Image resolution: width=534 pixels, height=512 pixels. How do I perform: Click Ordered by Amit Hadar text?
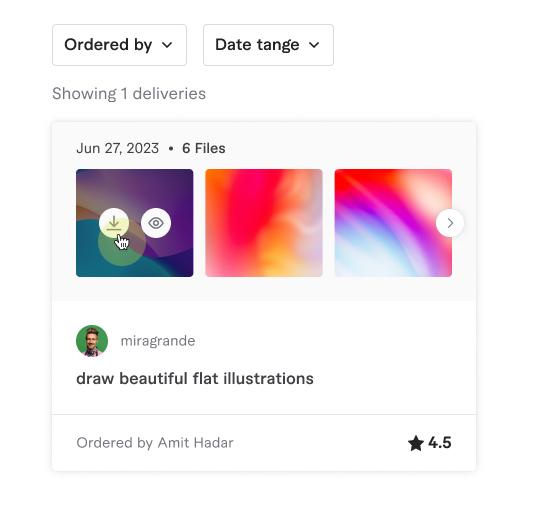[155, 443]
